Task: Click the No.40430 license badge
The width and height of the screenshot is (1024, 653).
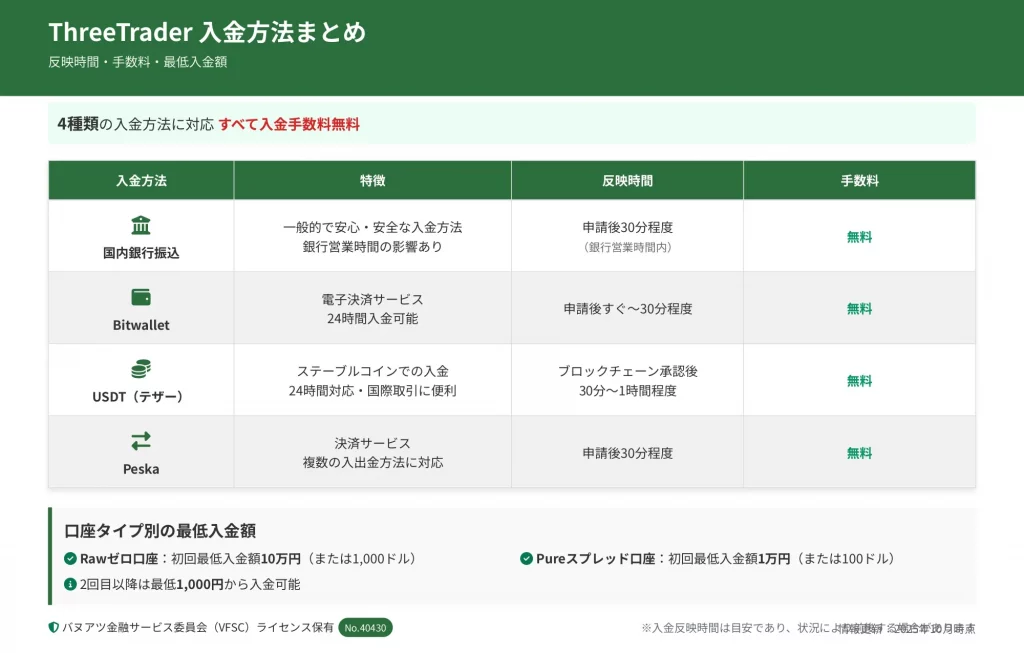Action: click(x=365, y=628)
